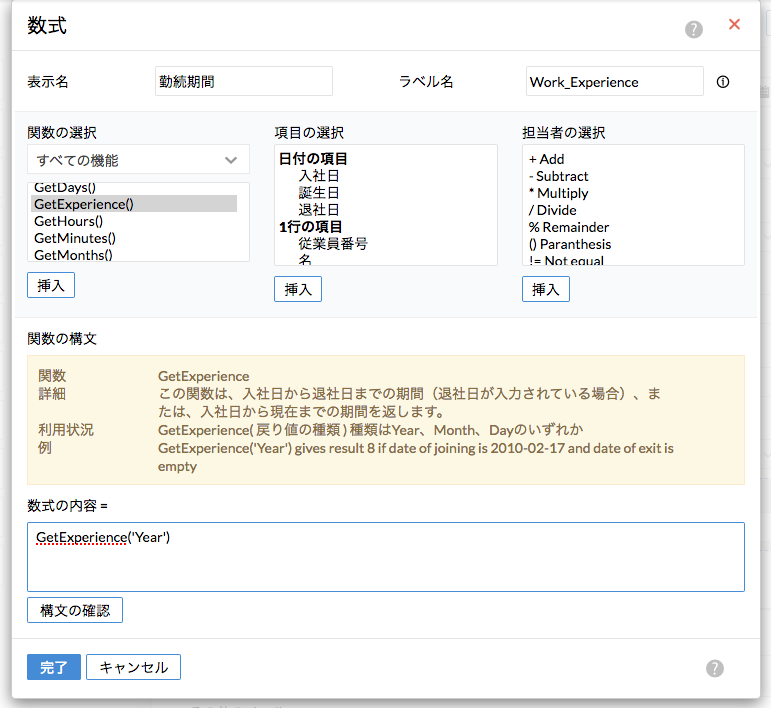Click the 構文の確認 button
This screenshot has width=771, height=708.
(75, 610)
